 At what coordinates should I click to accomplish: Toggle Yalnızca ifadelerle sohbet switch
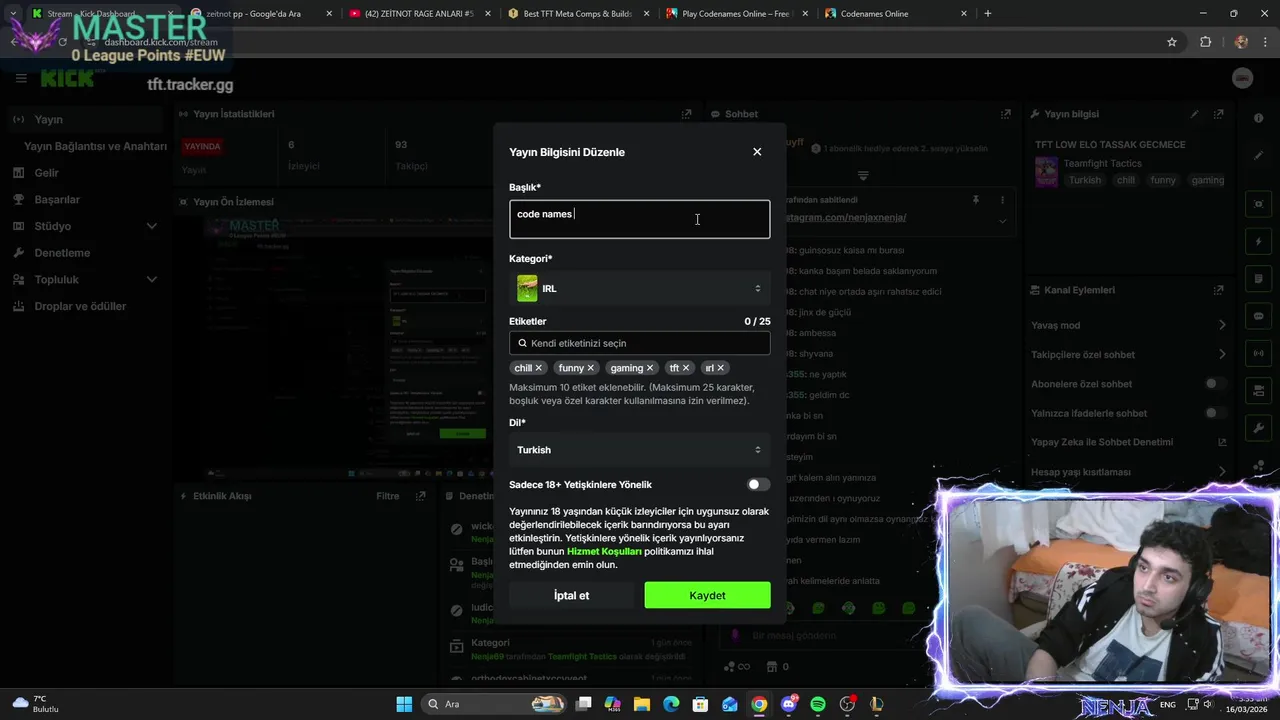pyautogui.click(x=1215, y=413)
